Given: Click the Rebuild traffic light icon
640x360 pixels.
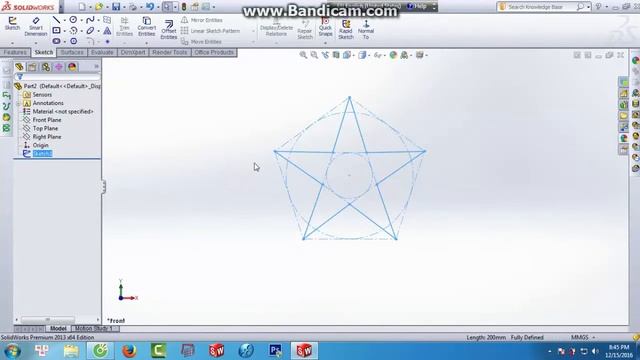Looking at the screenshot, I should 184,7.
